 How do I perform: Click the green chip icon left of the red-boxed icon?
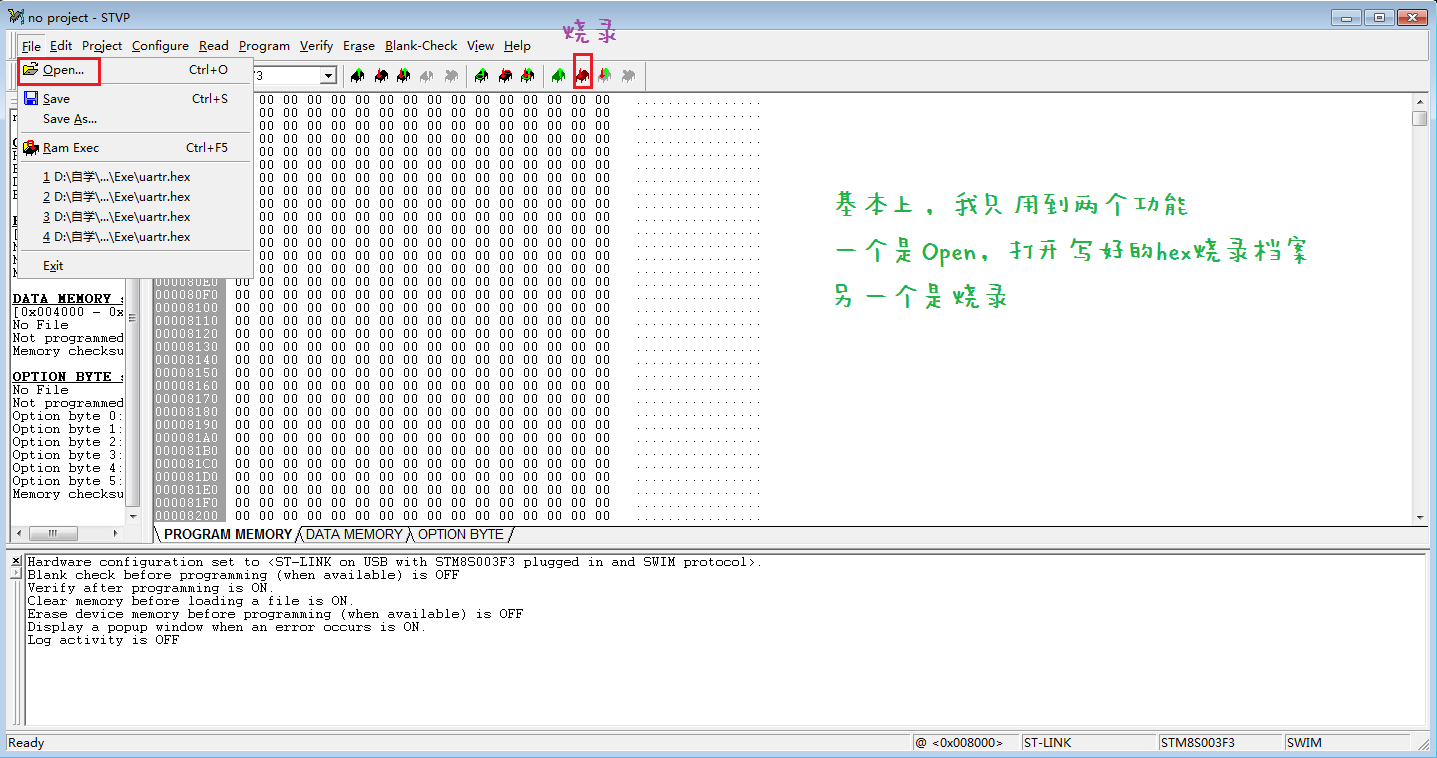(x=558, y=76)
